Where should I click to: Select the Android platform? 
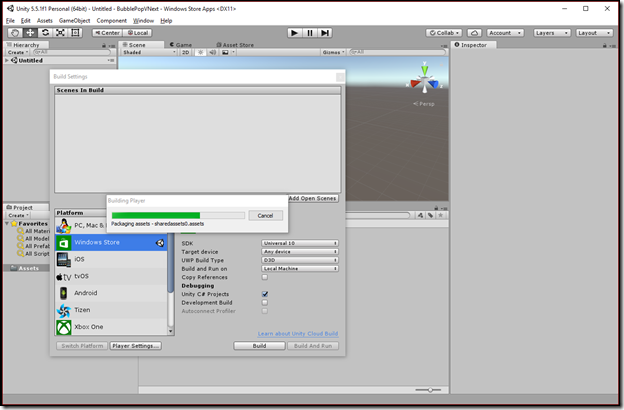(x=111, y=293)
